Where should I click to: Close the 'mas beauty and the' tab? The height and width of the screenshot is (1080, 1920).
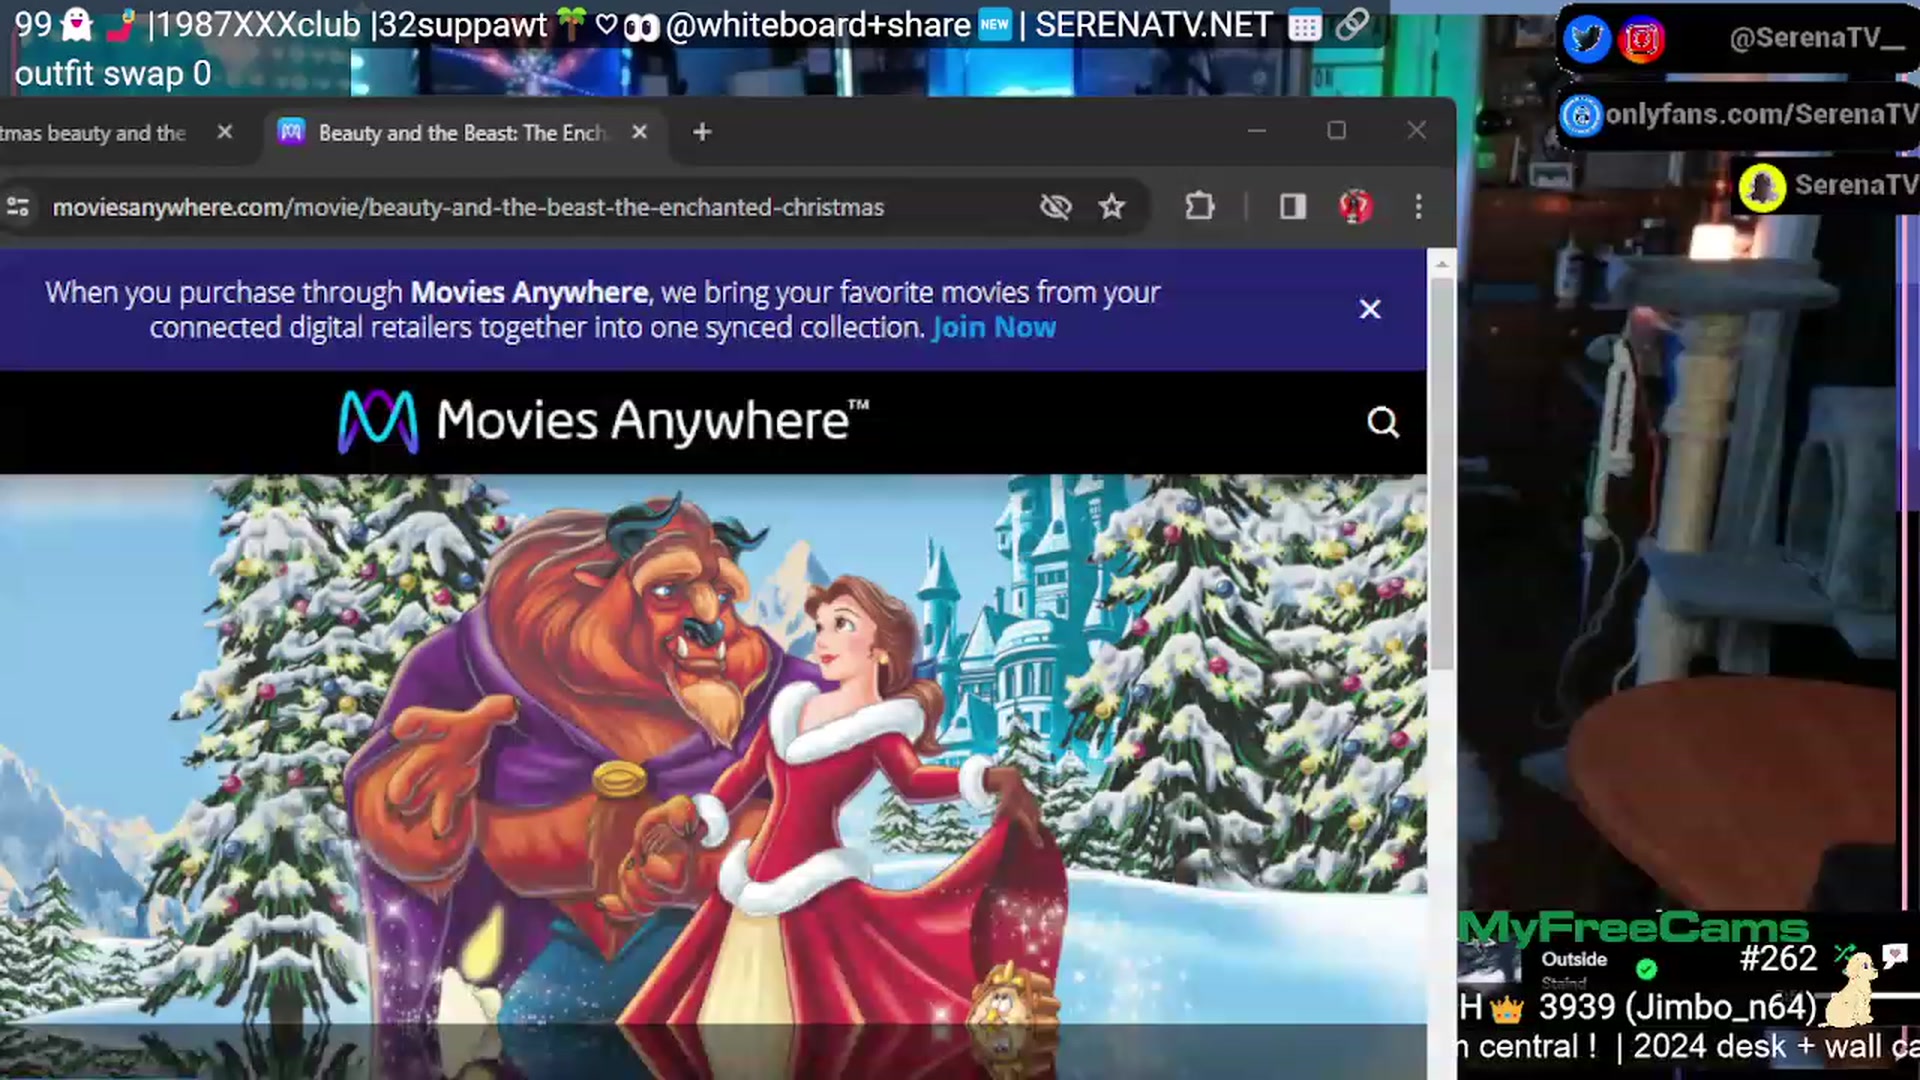(225, 132)
